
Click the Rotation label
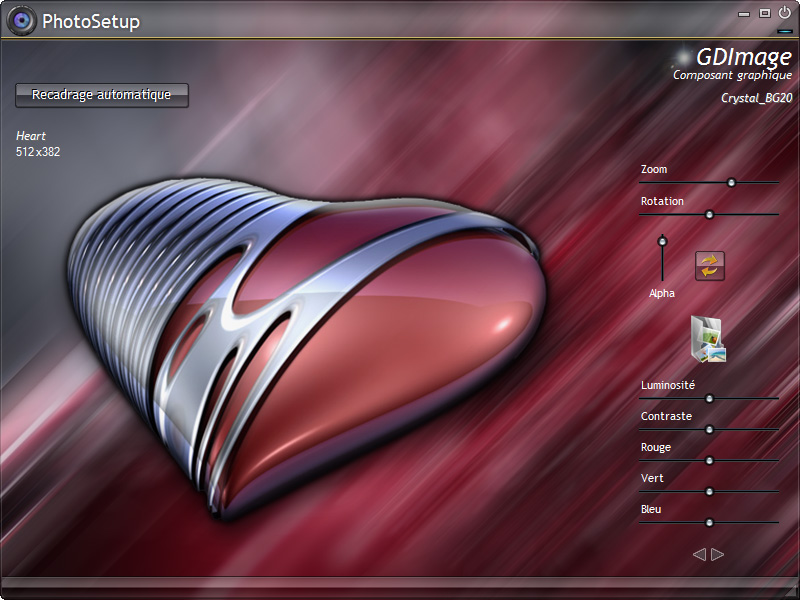[x=662, y=201]
